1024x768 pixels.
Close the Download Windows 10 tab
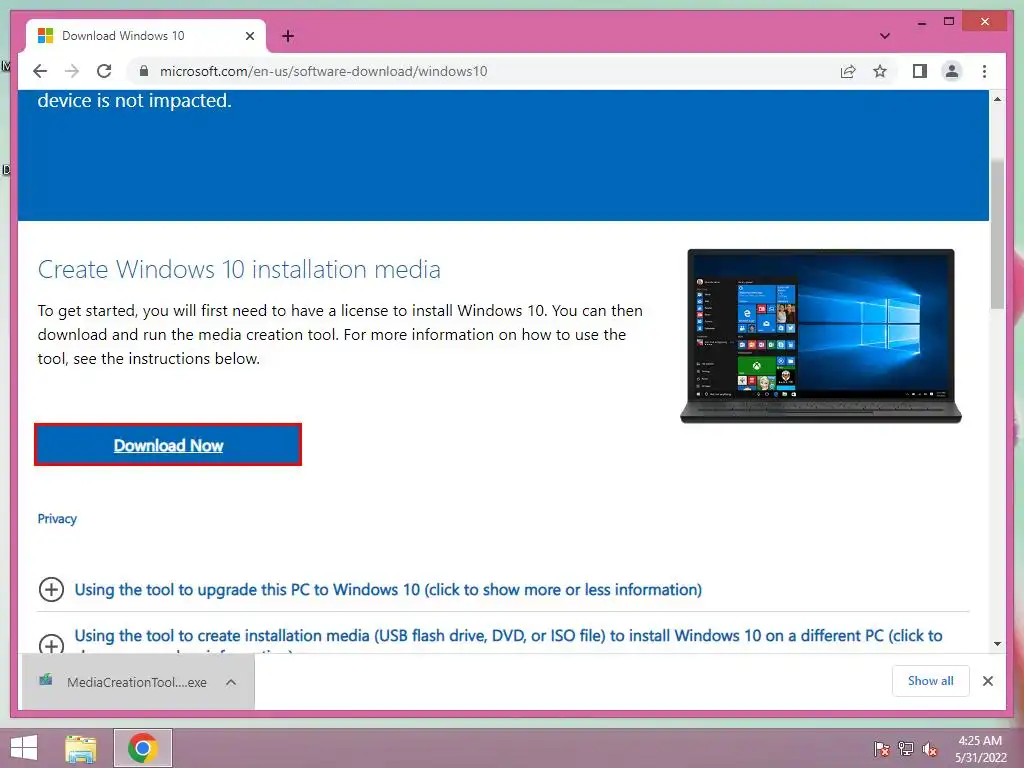click(249, 36)
